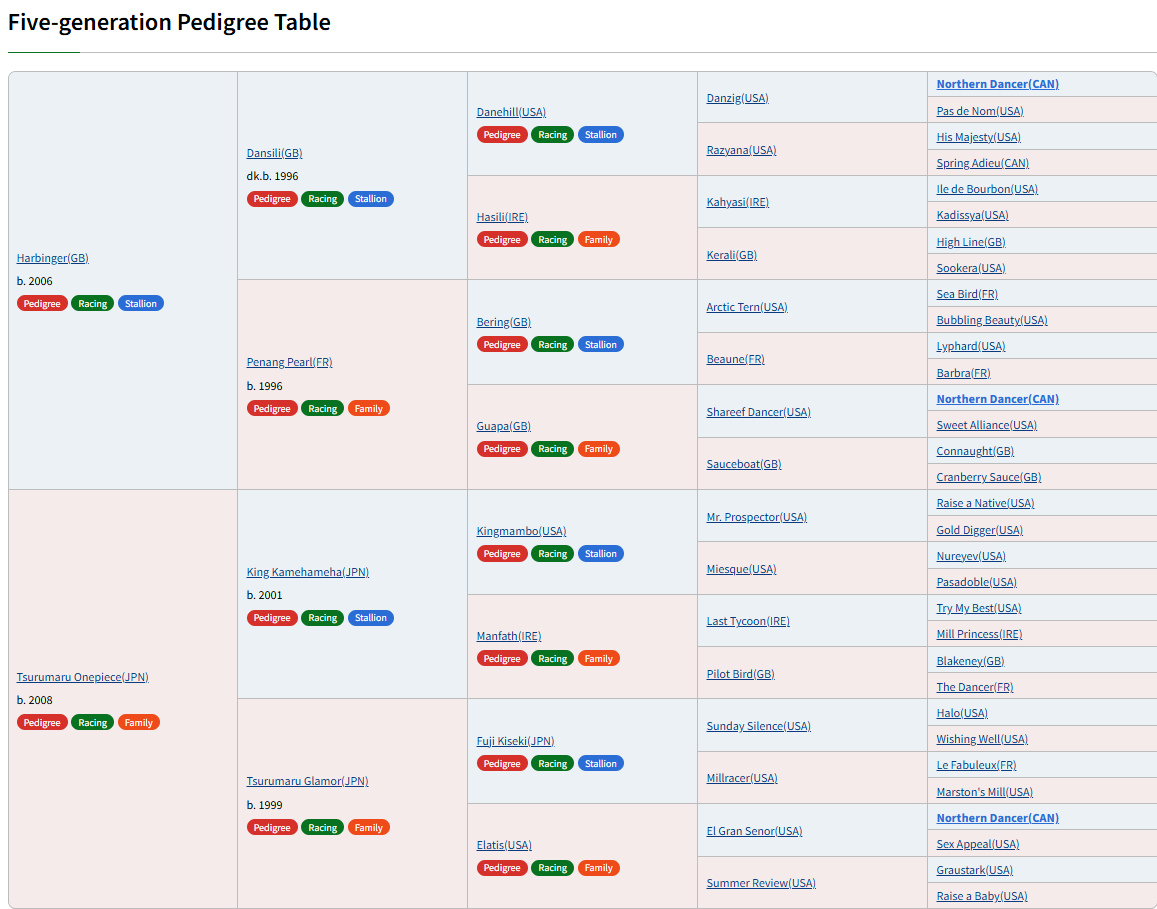This screenshot has height=909, width=1157.
Task: Open Sea Bird(FR) link
Action: click(x=967, y=294)
